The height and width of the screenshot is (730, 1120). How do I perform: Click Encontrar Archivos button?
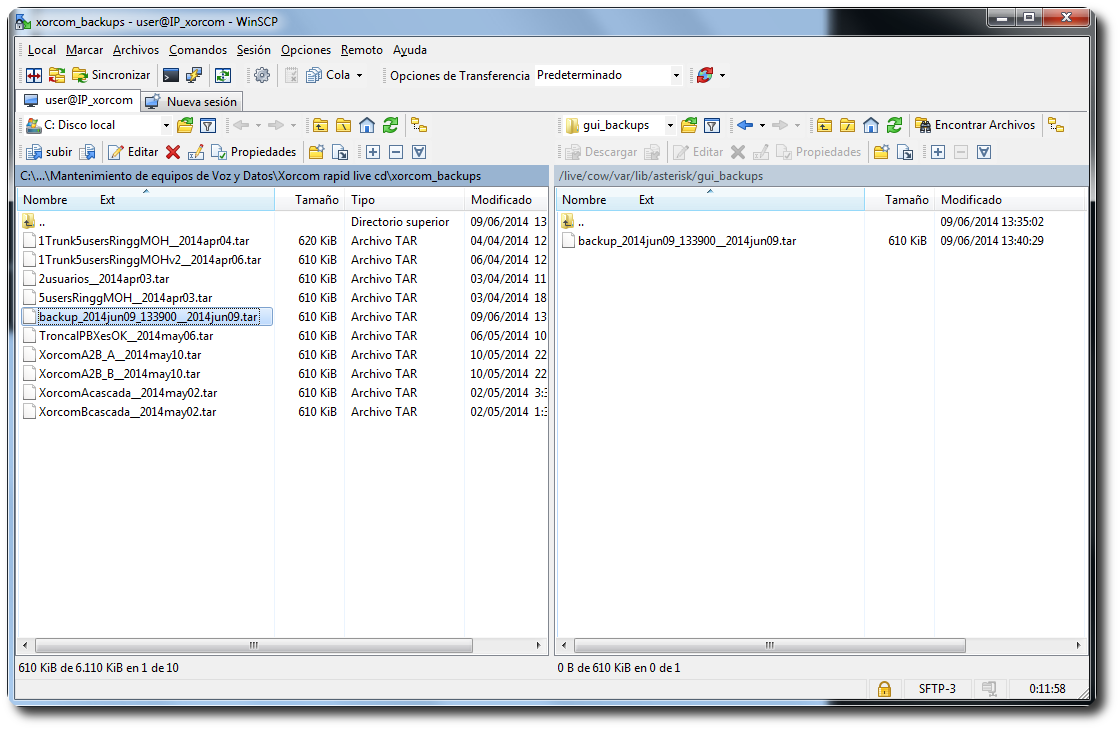pos(975,125)
